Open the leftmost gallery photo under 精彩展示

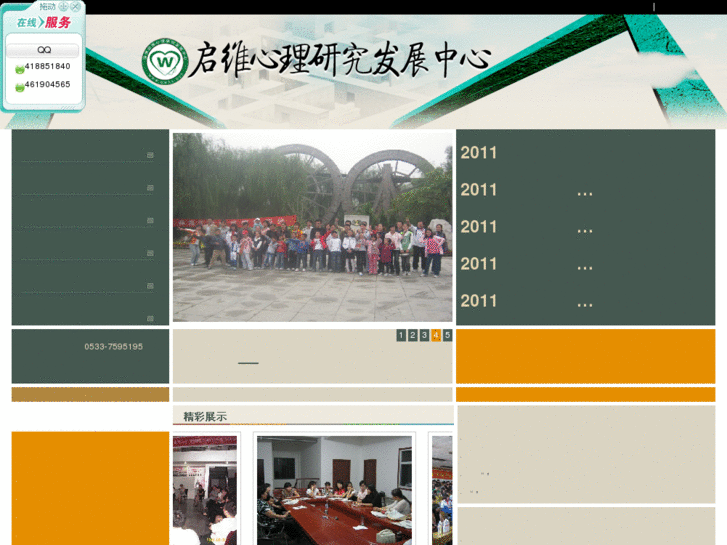[x=205, y=490]
